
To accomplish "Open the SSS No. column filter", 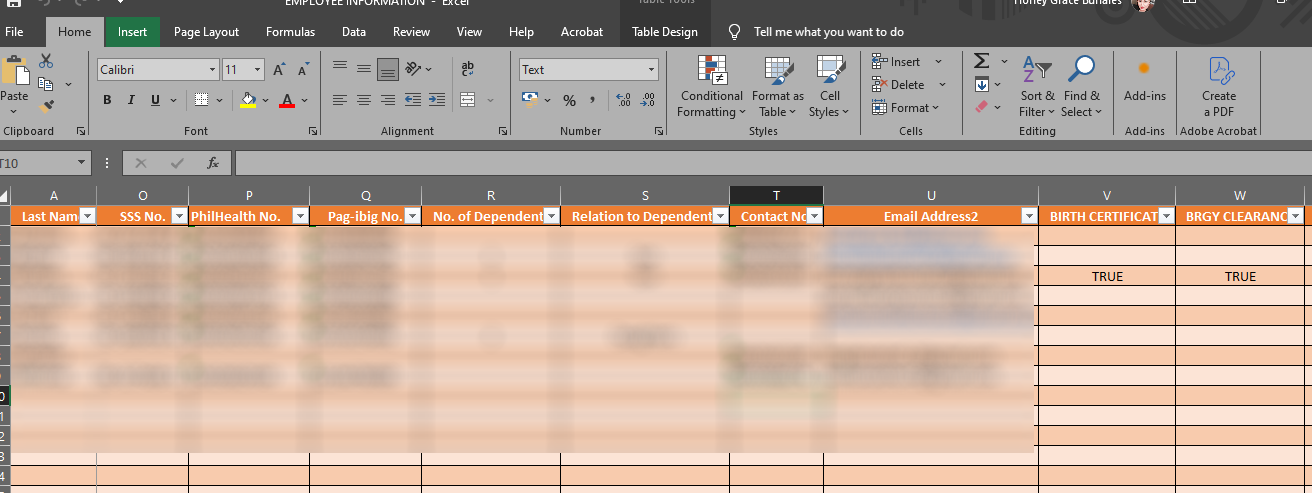I will [x=179, y=216].
